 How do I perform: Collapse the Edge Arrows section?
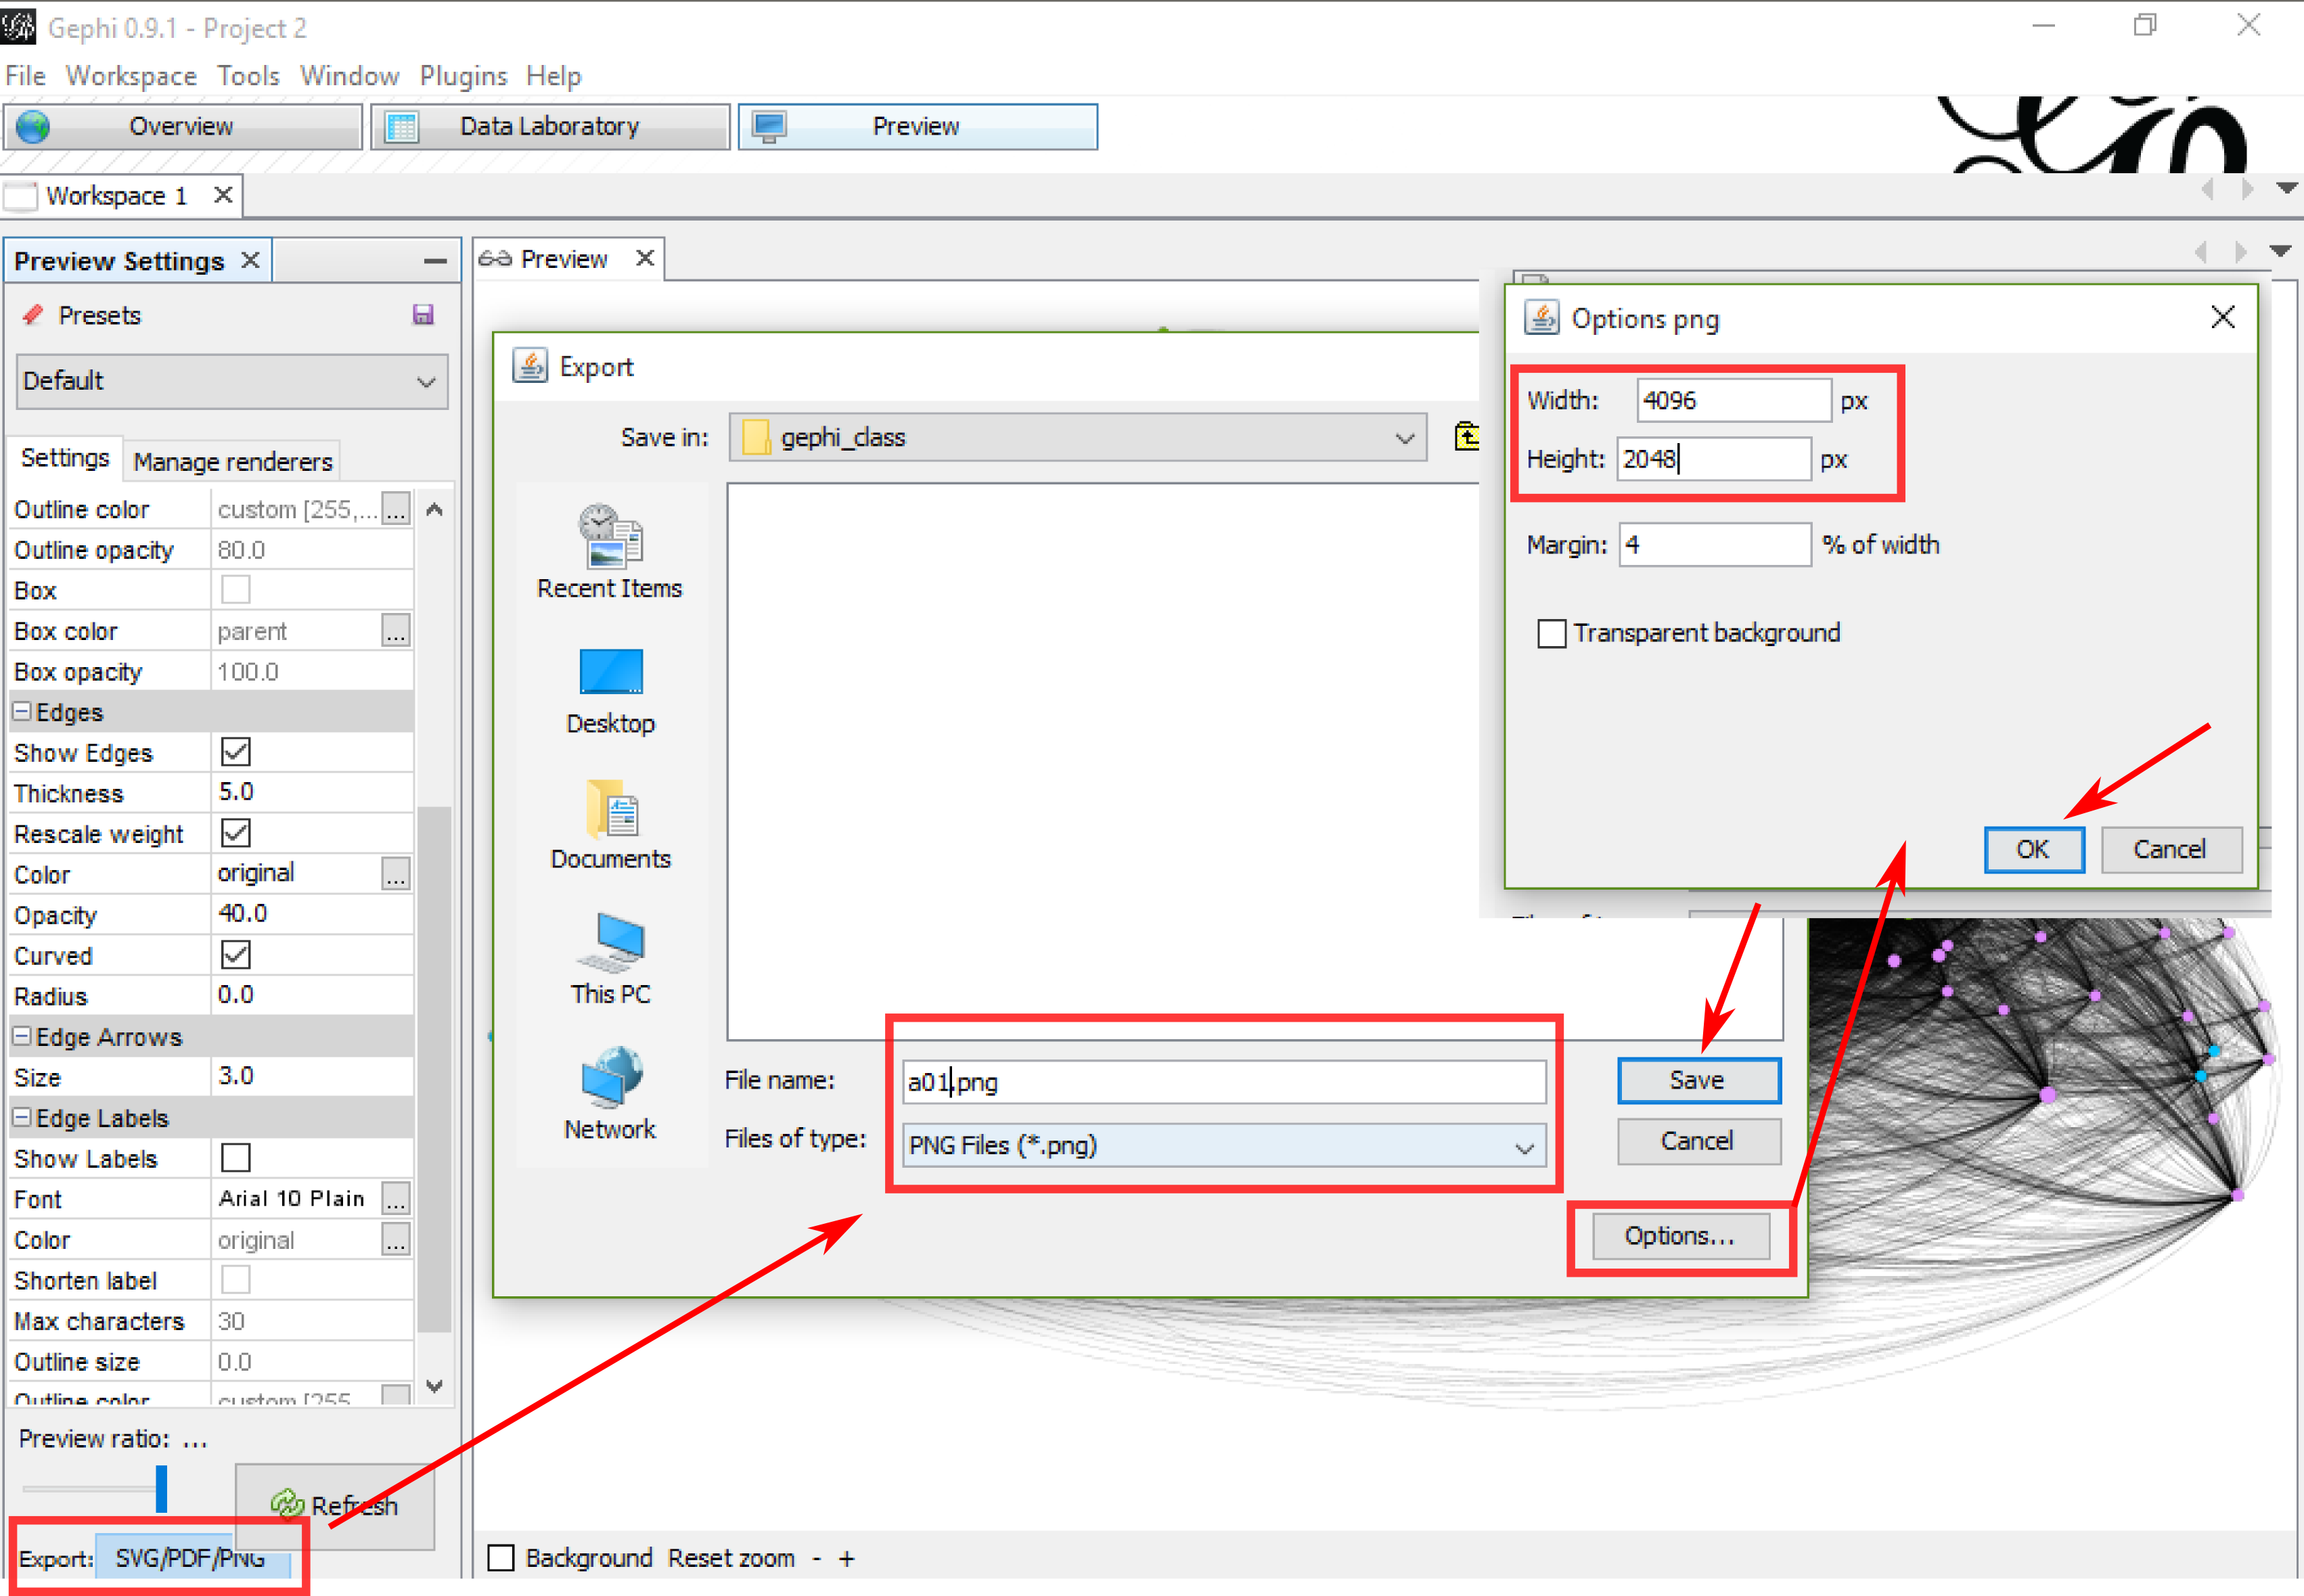pyautogui.click(x=21, y=1037)
